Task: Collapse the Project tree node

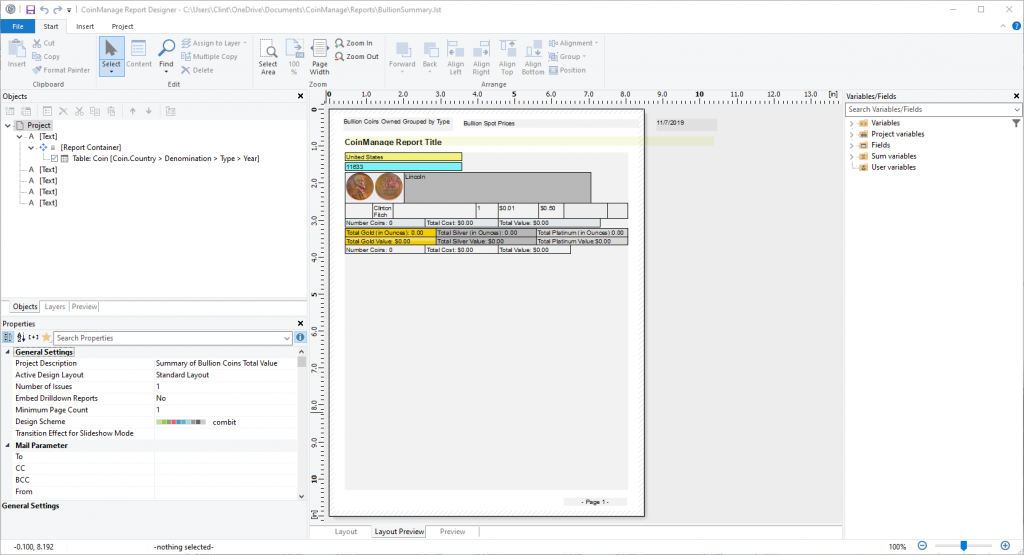Action: click(8, 125)
